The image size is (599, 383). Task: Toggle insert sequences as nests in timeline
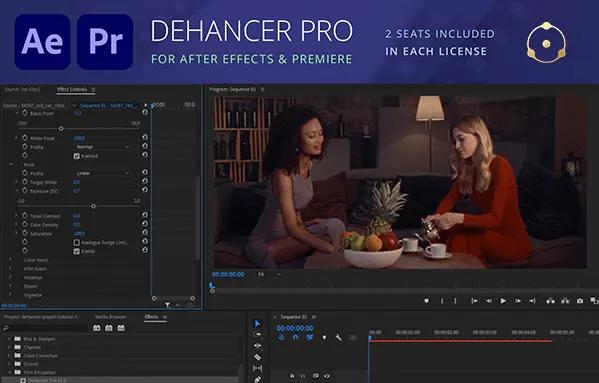(x=281, y=338)
